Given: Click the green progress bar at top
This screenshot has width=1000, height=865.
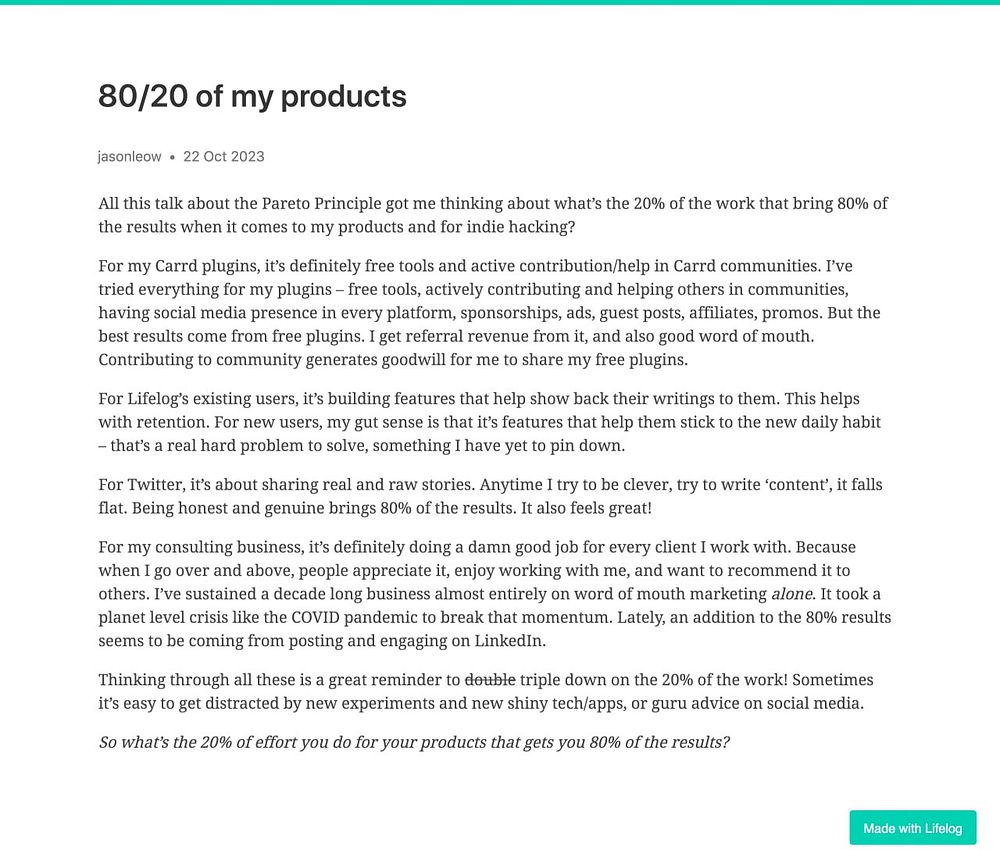Looking at the screenshot, I should click(x=500, y=2).
